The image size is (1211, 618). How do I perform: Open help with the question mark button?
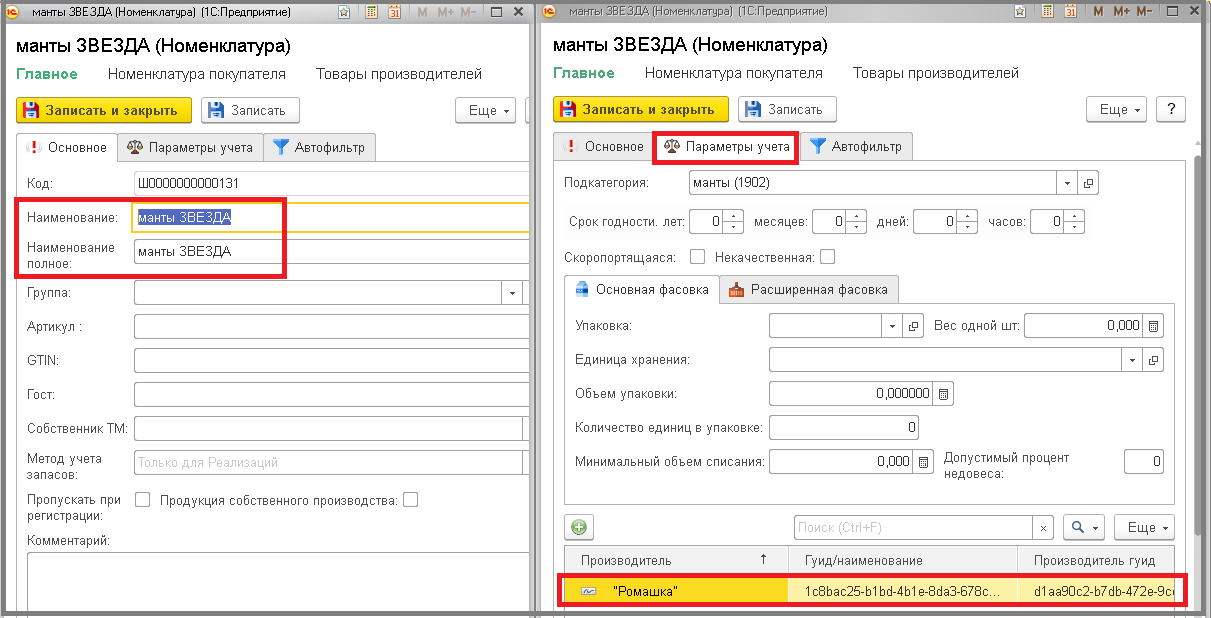click(1170, 110)
